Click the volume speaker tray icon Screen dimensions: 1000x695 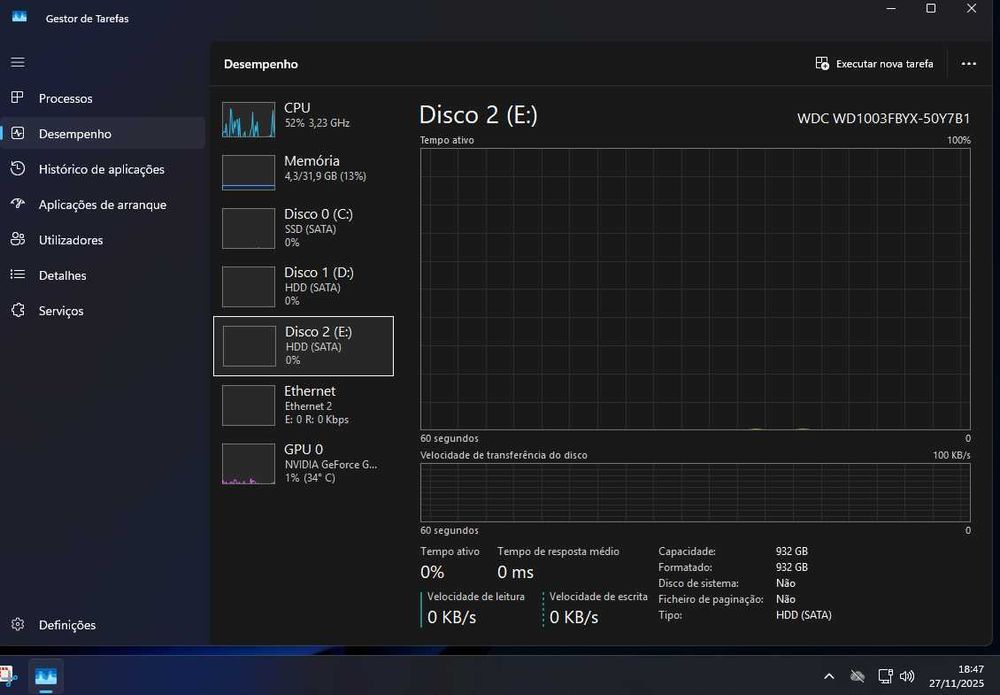[x=907, y=677]
